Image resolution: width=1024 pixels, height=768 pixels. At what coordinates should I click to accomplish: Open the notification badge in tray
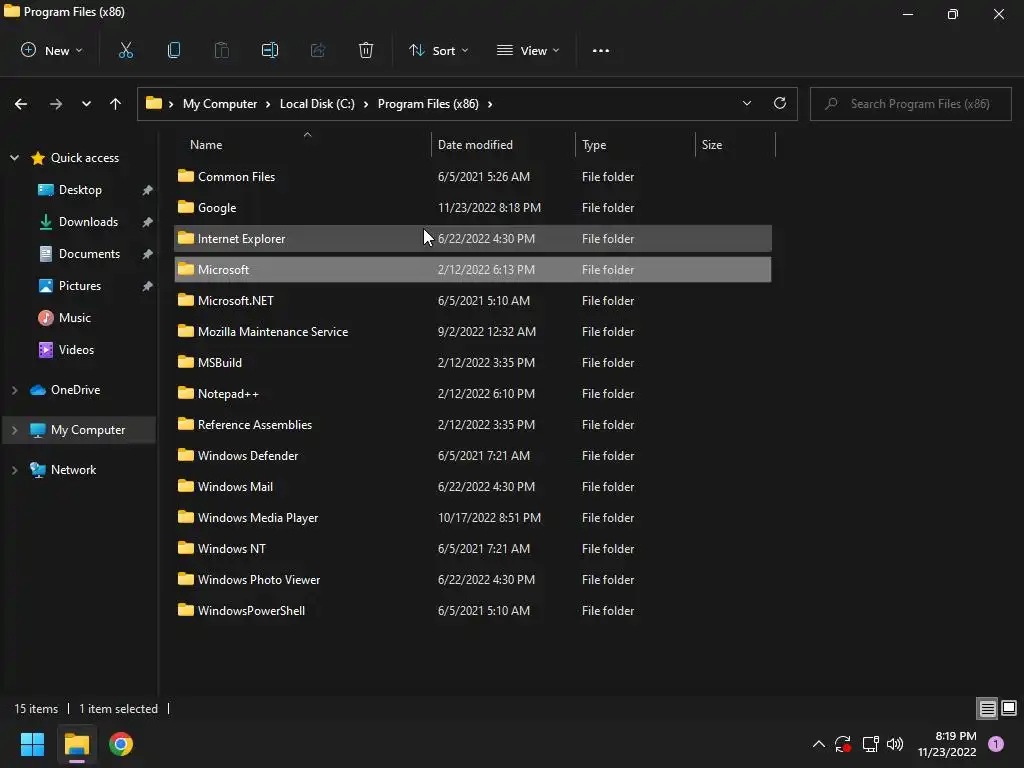click(x=996, y=743)
